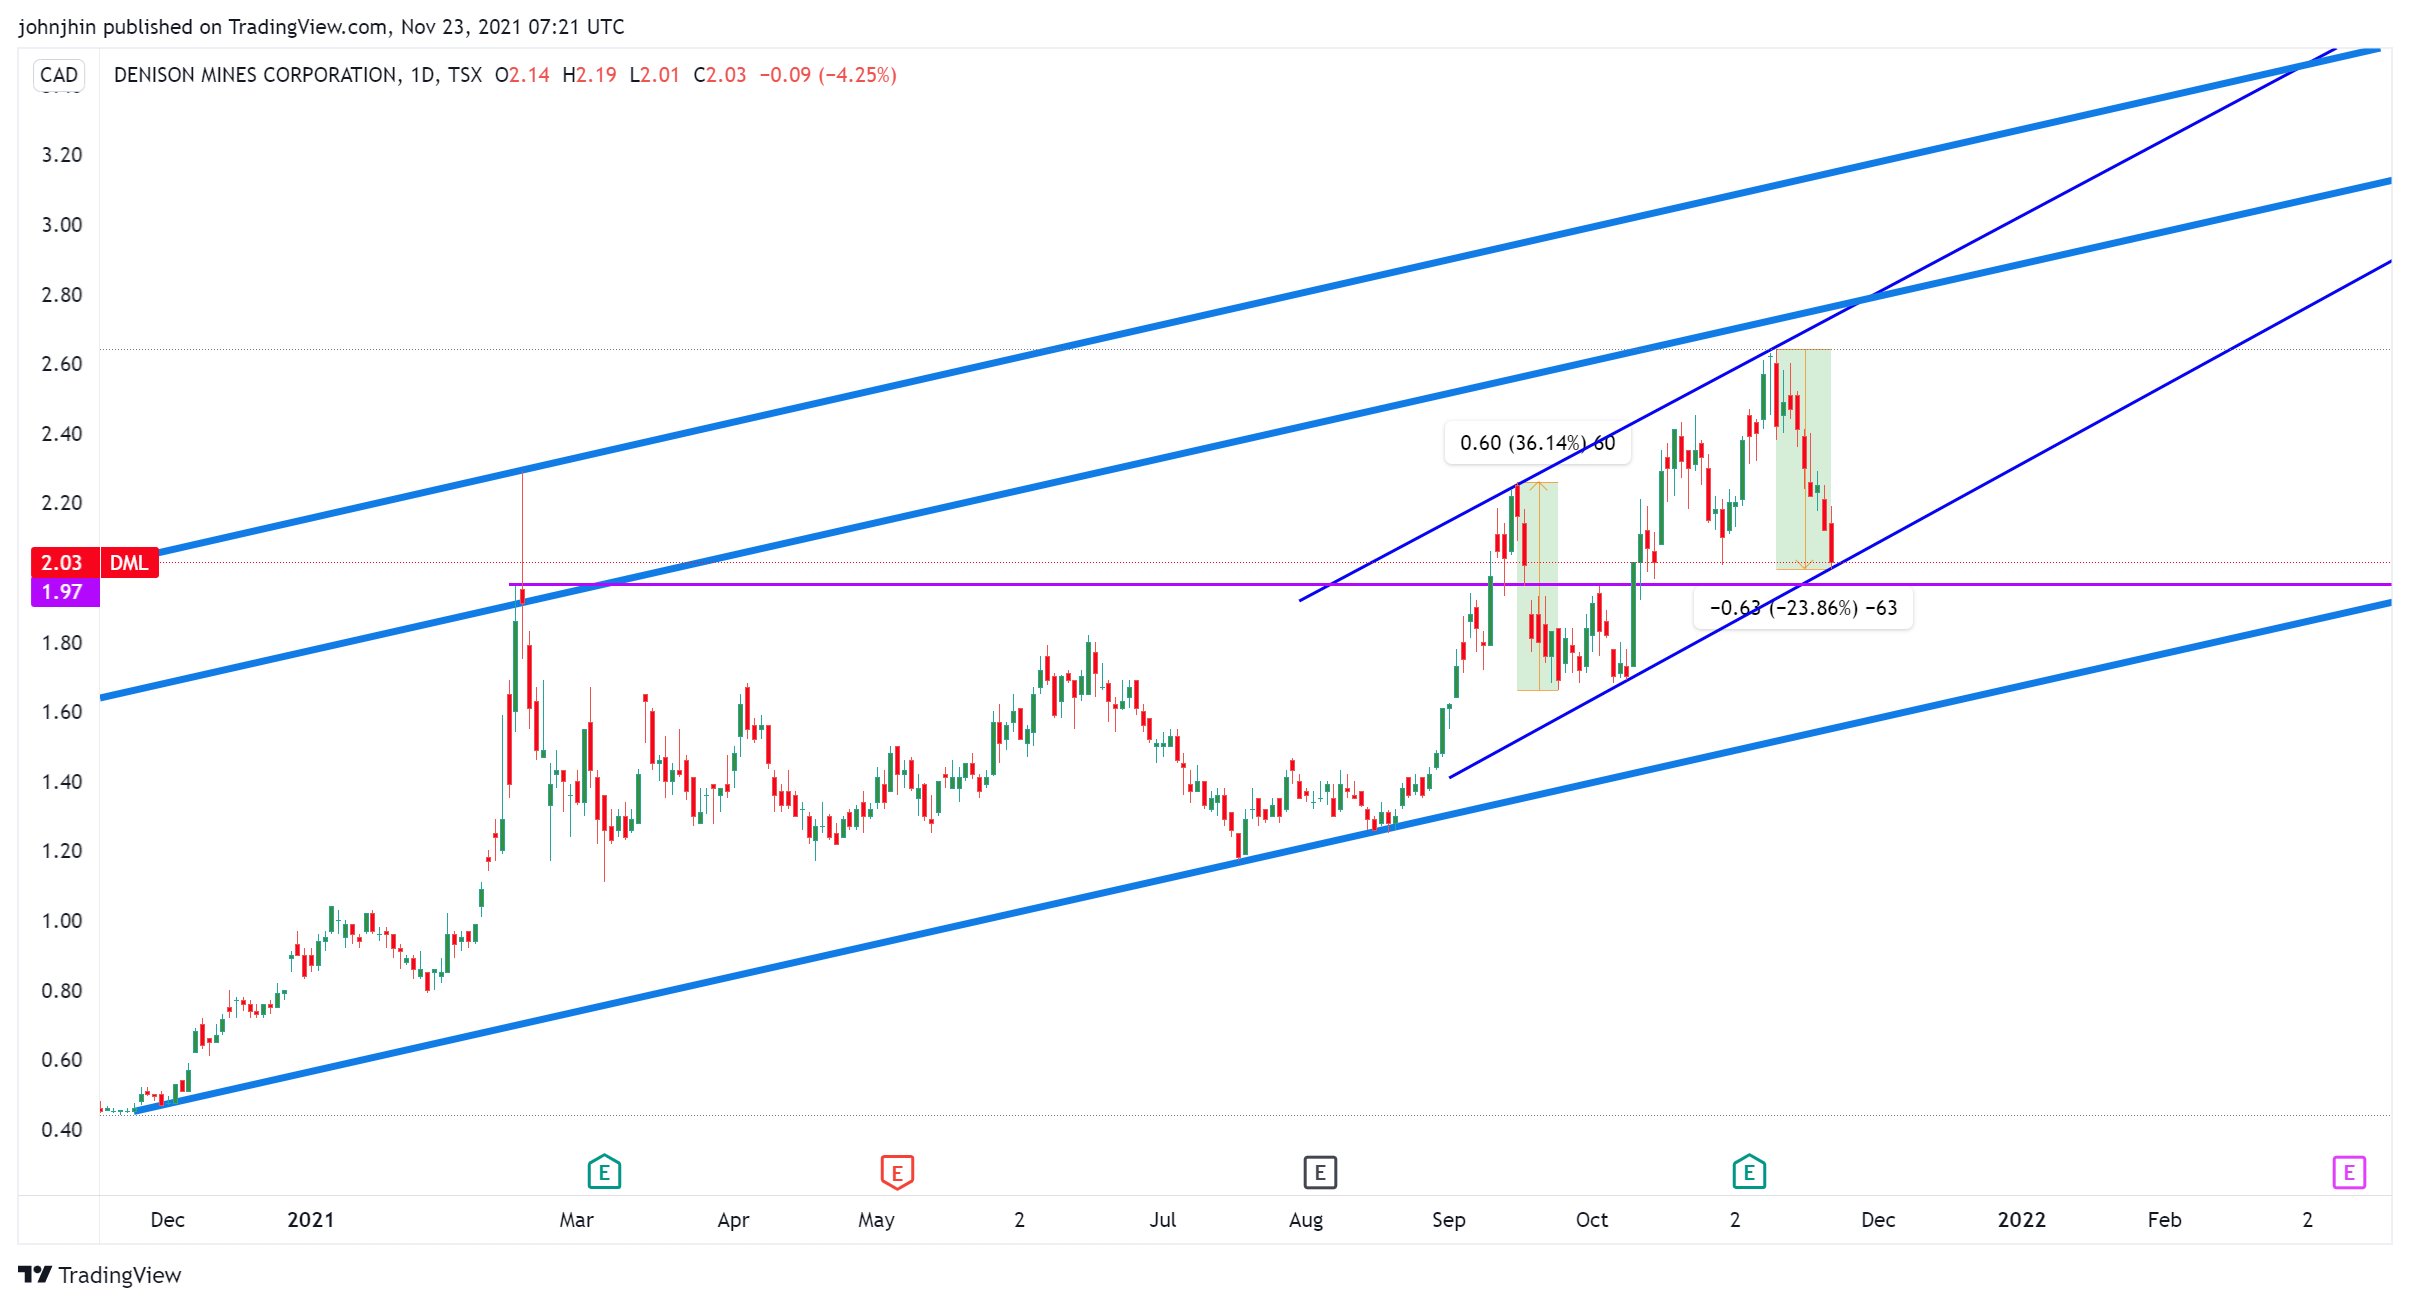Click the red DML symbol label

(129, 563)
